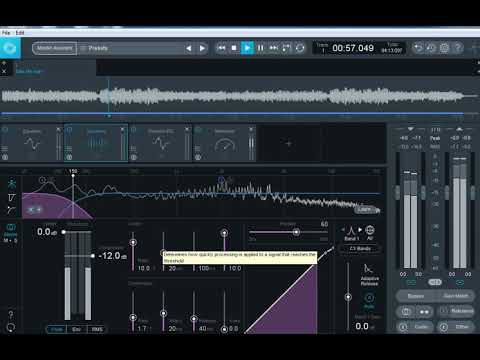480x360 pixels.
Task: Open the Presets selector
Action: pyautogui.click(x=130, y=48)
